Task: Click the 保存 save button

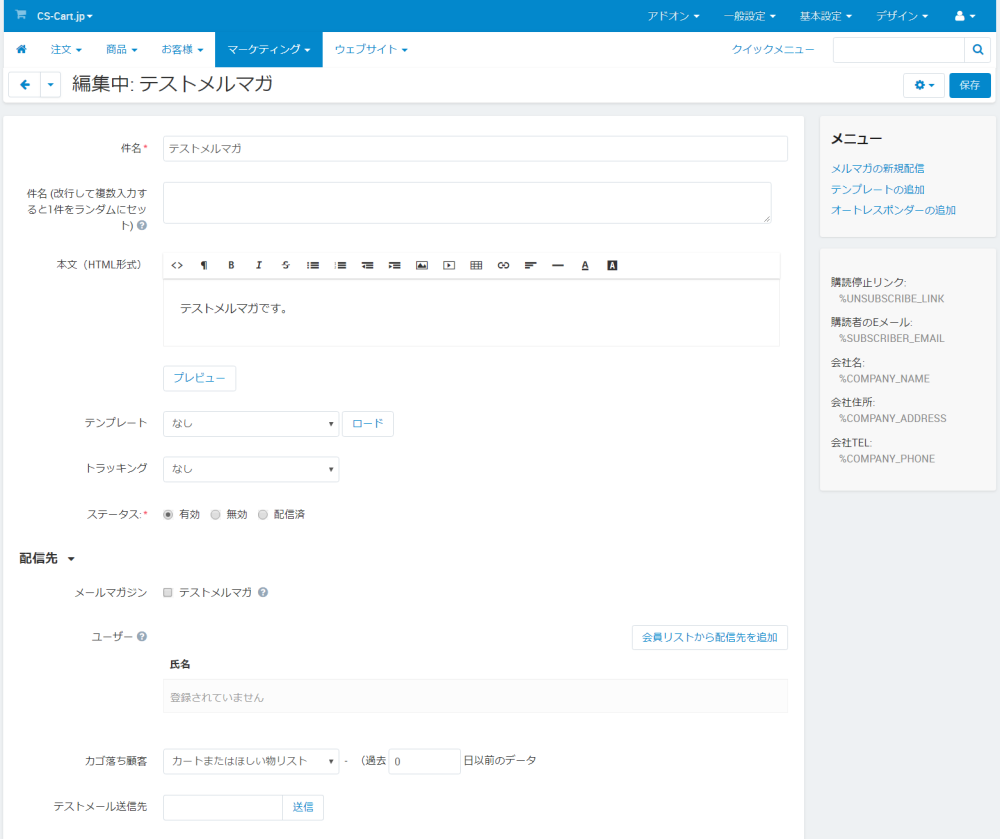Action: point(969,85)
